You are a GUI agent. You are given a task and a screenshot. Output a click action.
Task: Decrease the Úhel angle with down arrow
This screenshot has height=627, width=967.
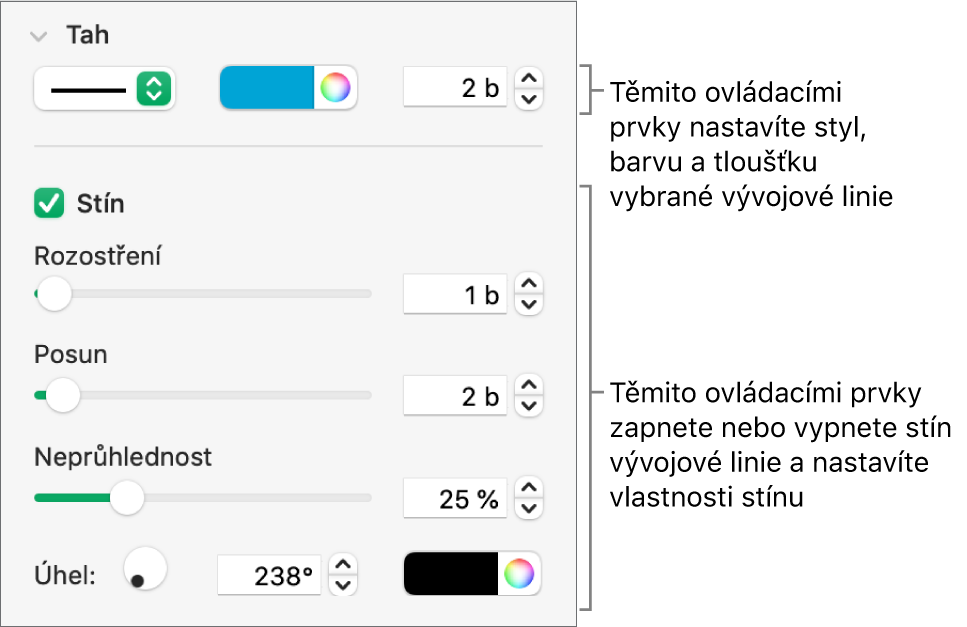pos(343,586)
